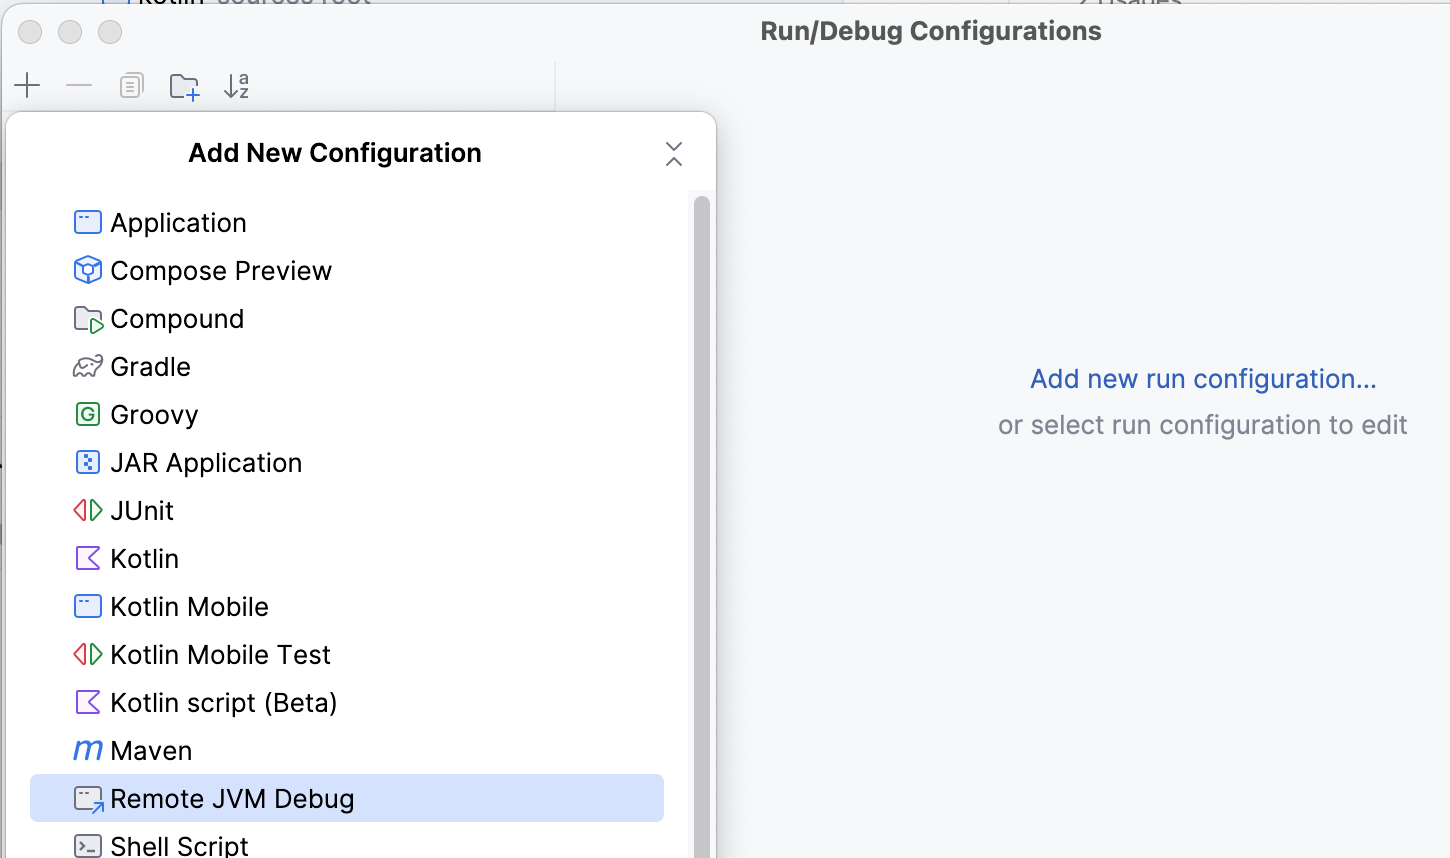The height and width of the screenshot is (858, 1450).
Task: Minimize the Run/Debug Configurations window
Action: pyautogui.click(x=70, y=32)
